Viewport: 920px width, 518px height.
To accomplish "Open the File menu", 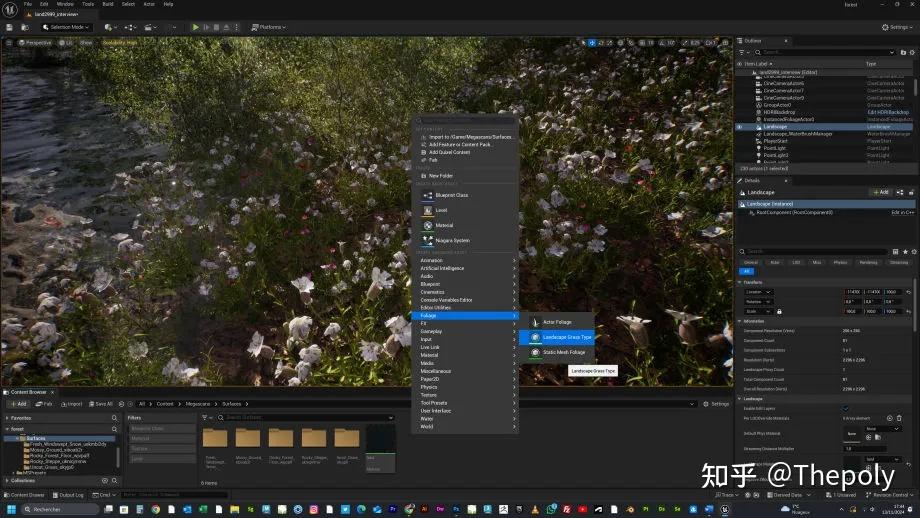I will (28, 4).
